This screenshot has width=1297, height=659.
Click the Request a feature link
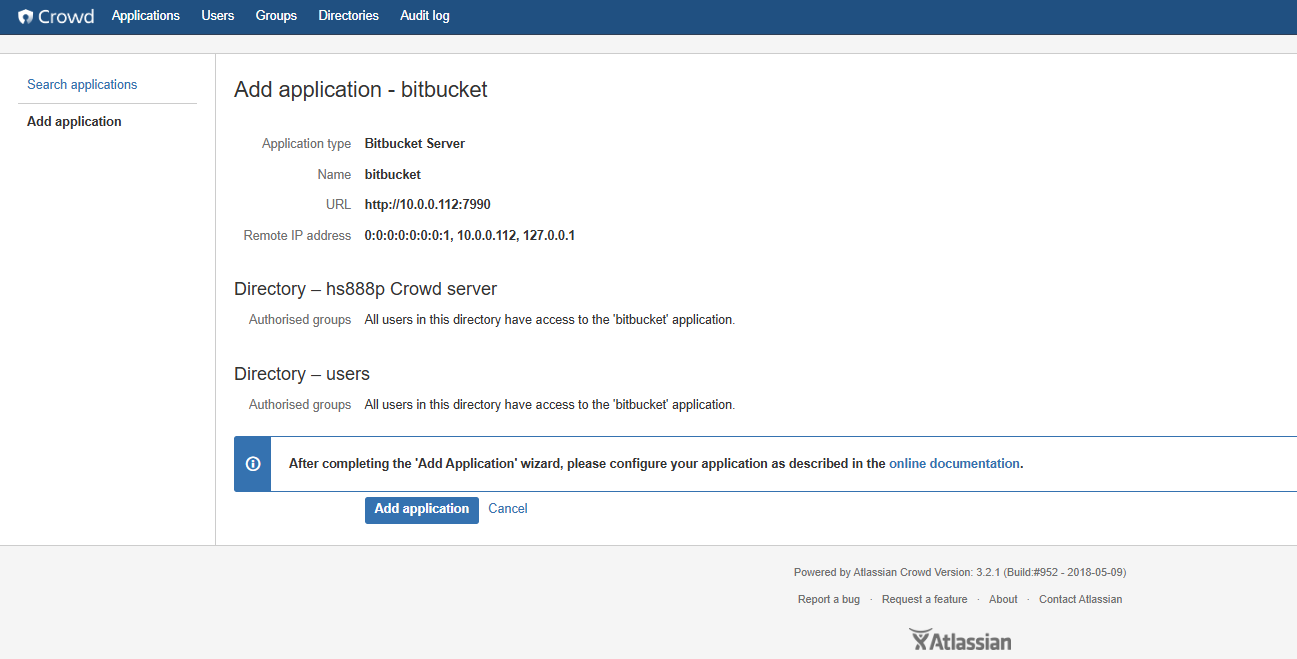point(924,600)
